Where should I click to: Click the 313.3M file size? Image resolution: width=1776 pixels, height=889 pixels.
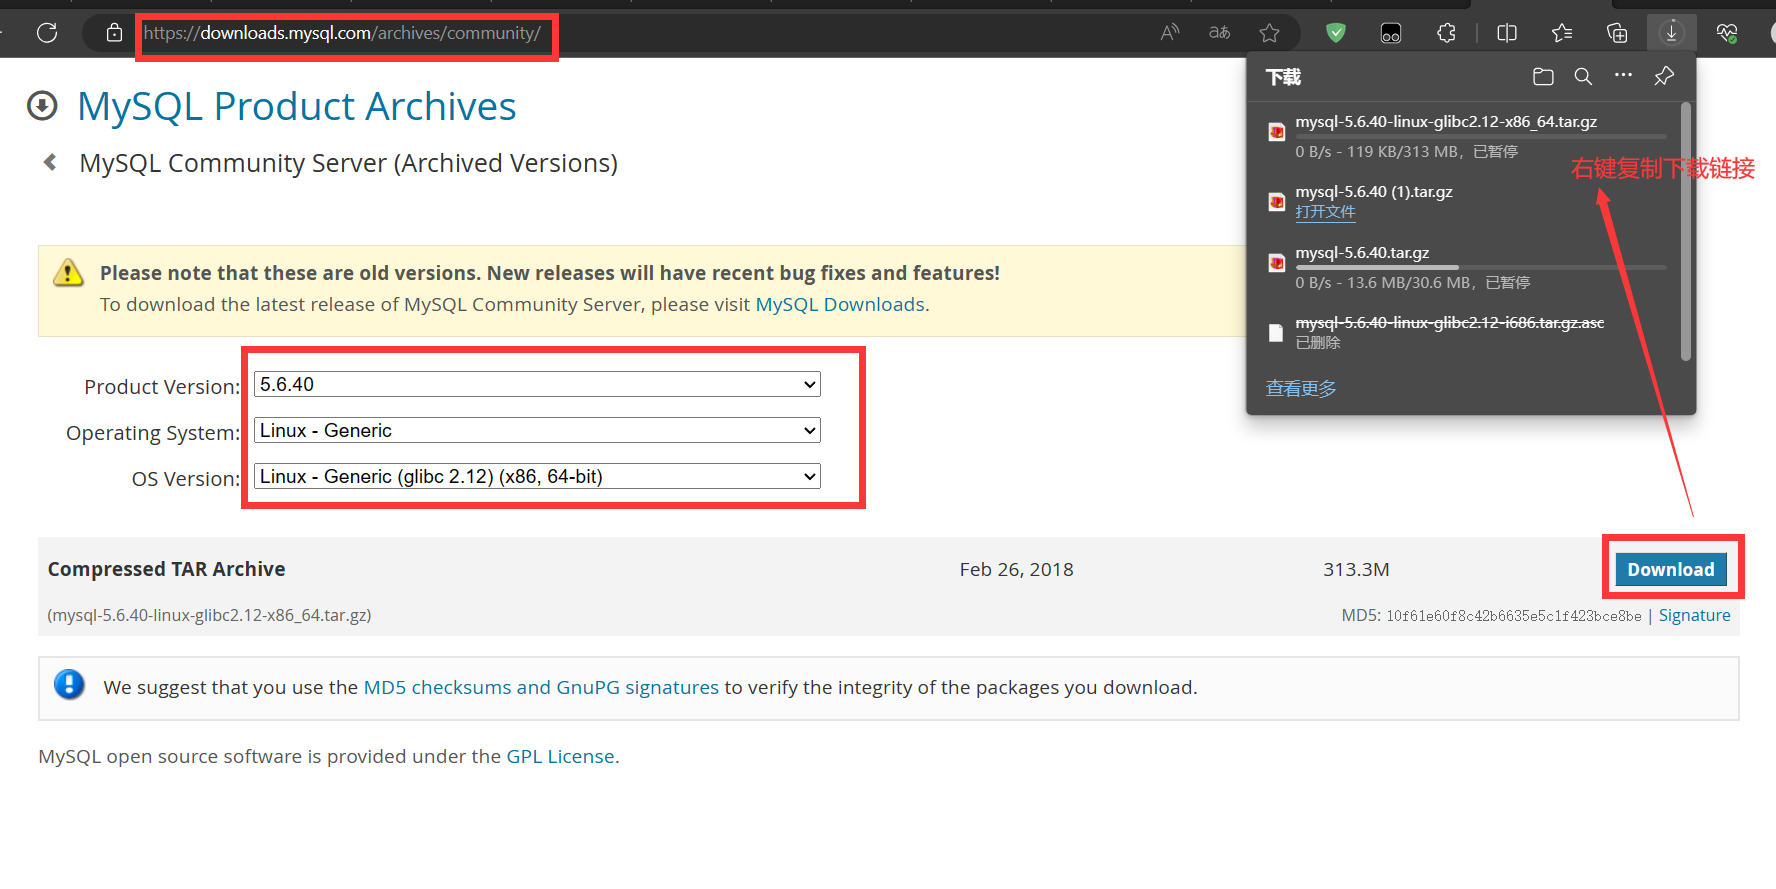pos(1356,569)
